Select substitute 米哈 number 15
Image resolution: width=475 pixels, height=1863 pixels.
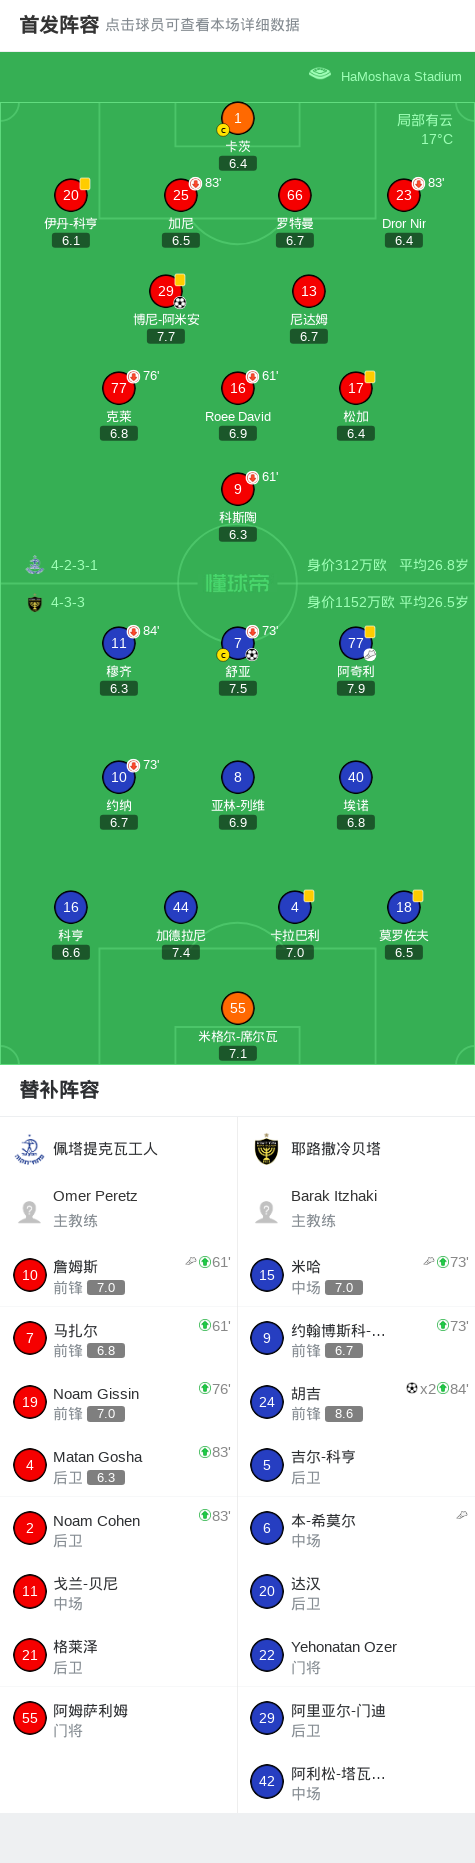[356, 1276]
